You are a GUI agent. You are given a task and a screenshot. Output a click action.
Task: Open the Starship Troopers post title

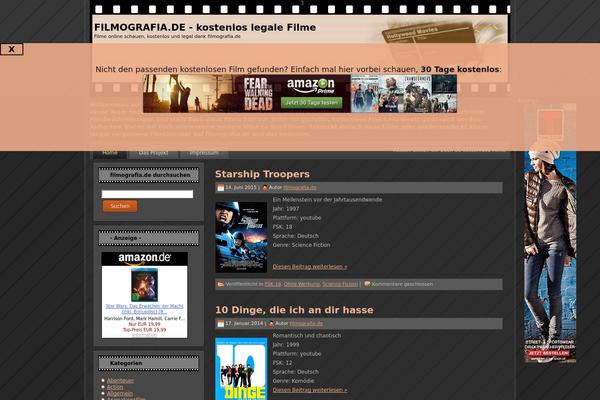(262, 174)
